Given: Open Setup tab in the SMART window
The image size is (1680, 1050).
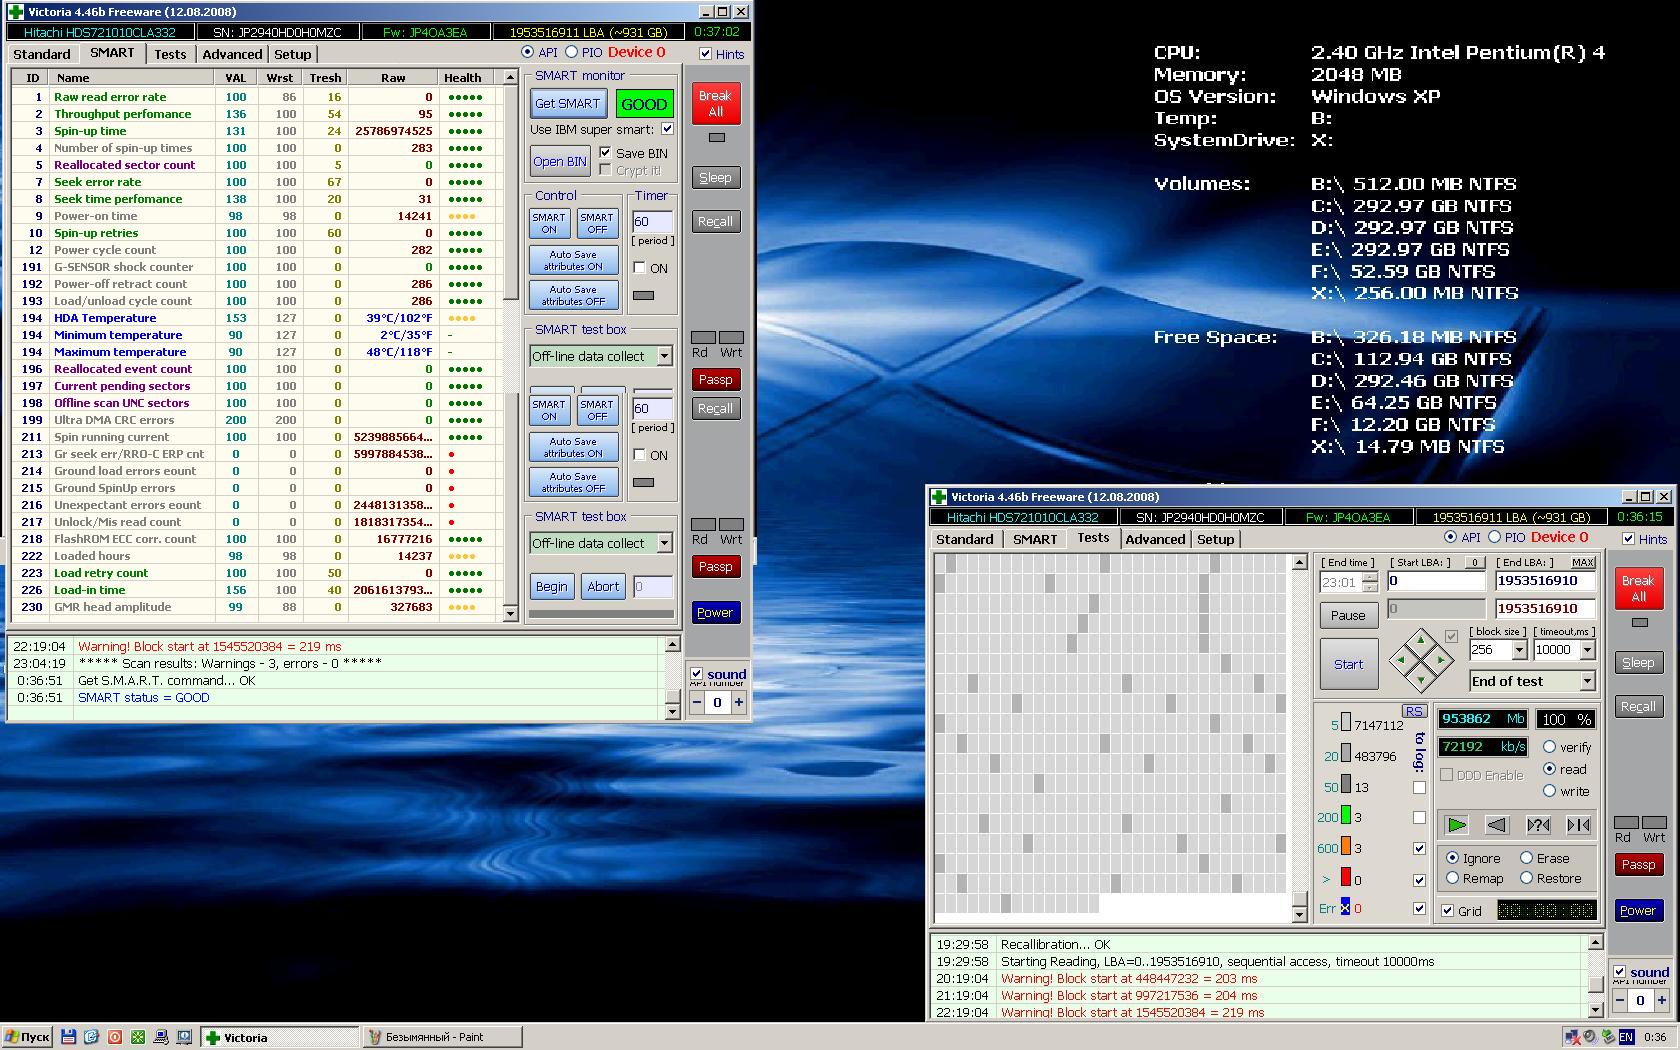Looking at the screenshot, I should click(293, 54).
